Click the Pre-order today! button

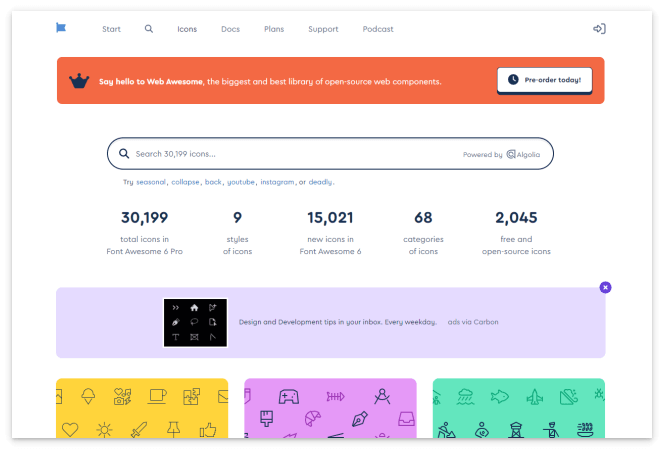(x=545, y=80)
